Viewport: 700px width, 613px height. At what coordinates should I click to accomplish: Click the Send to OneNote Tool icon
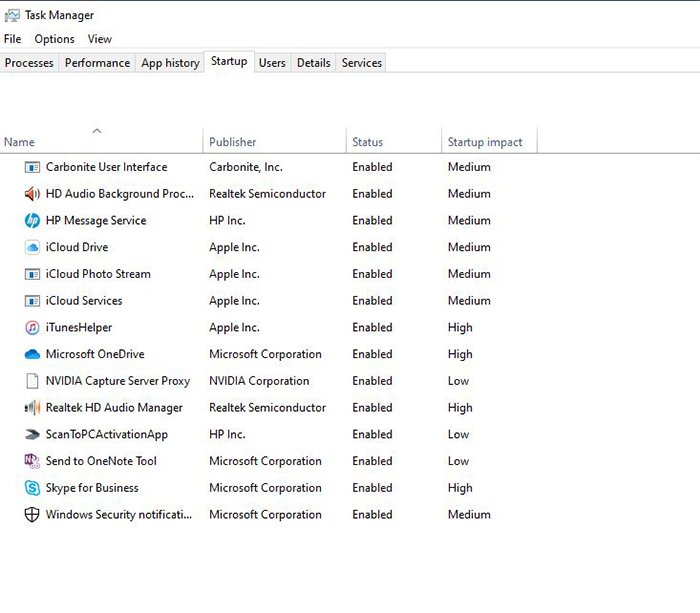32,461
